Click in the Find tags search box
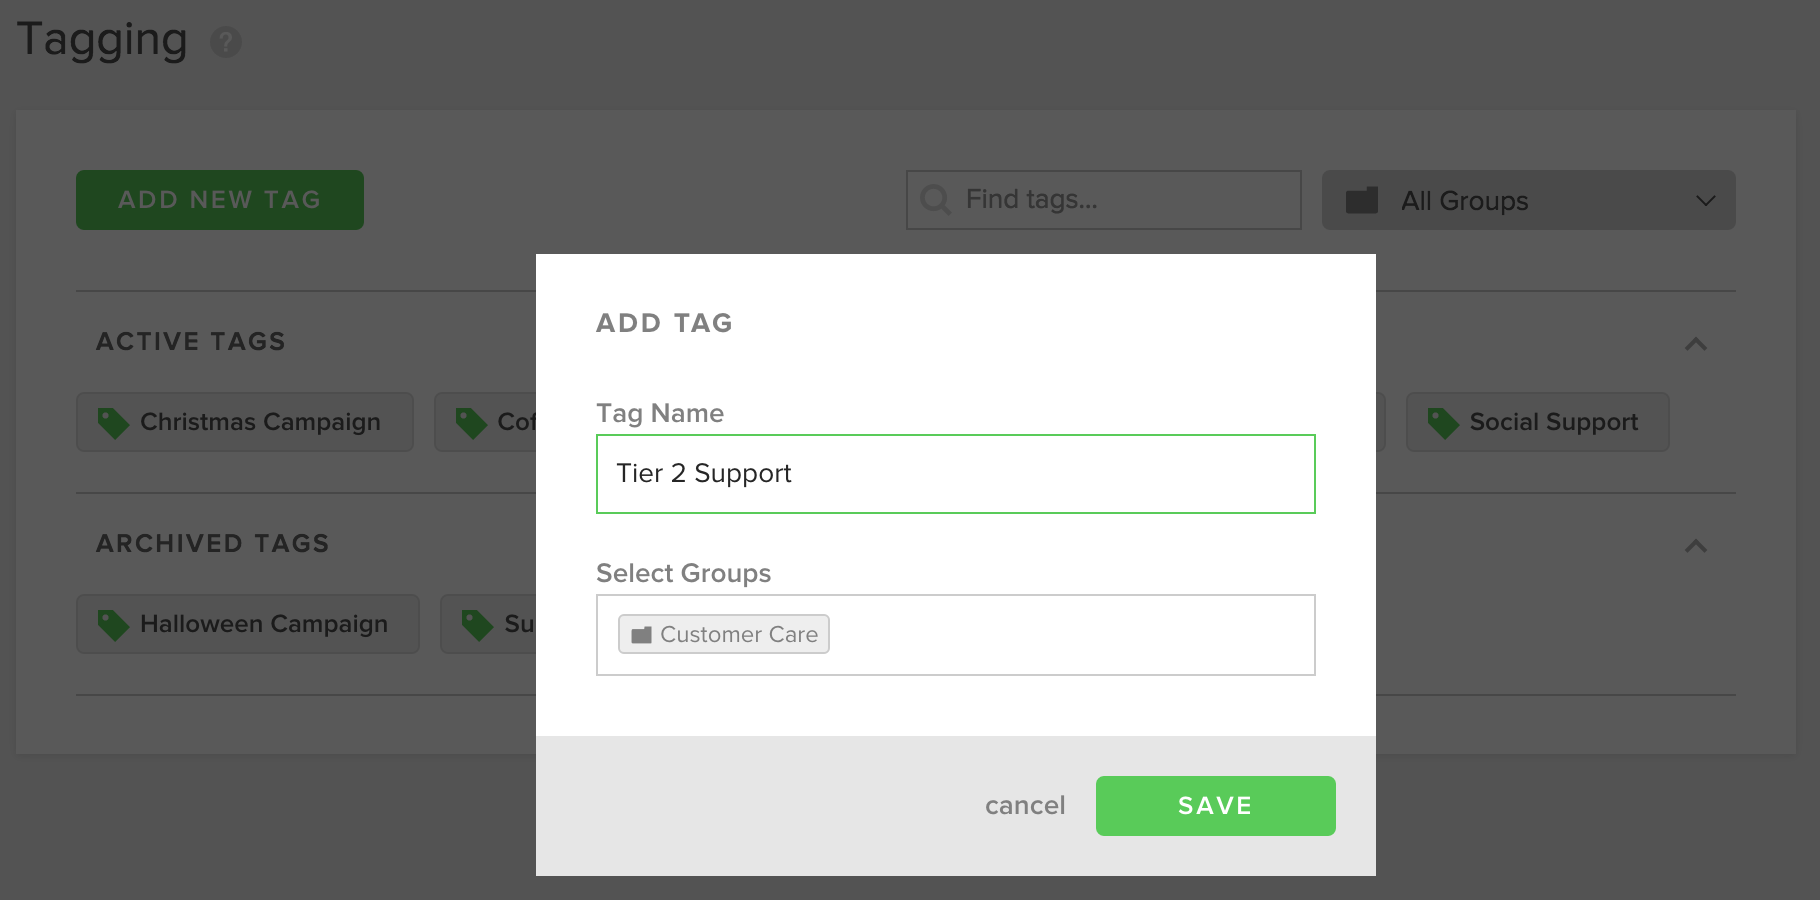1820x900 pixels. click(1103, 200)
